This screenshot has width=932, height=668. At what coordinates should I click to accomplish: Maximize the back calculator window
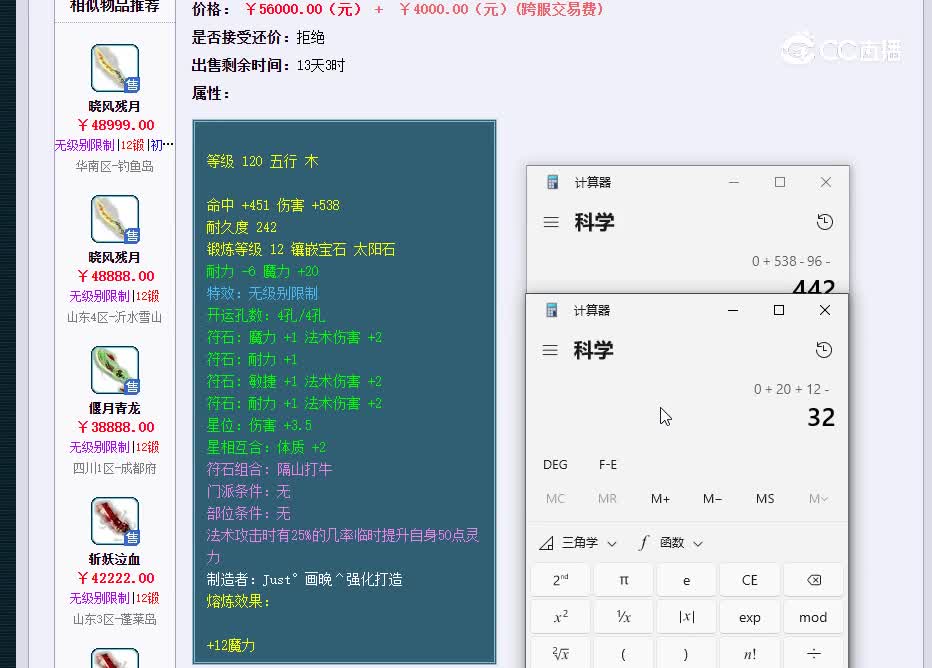pyautogui.click(x=780, y=182)
